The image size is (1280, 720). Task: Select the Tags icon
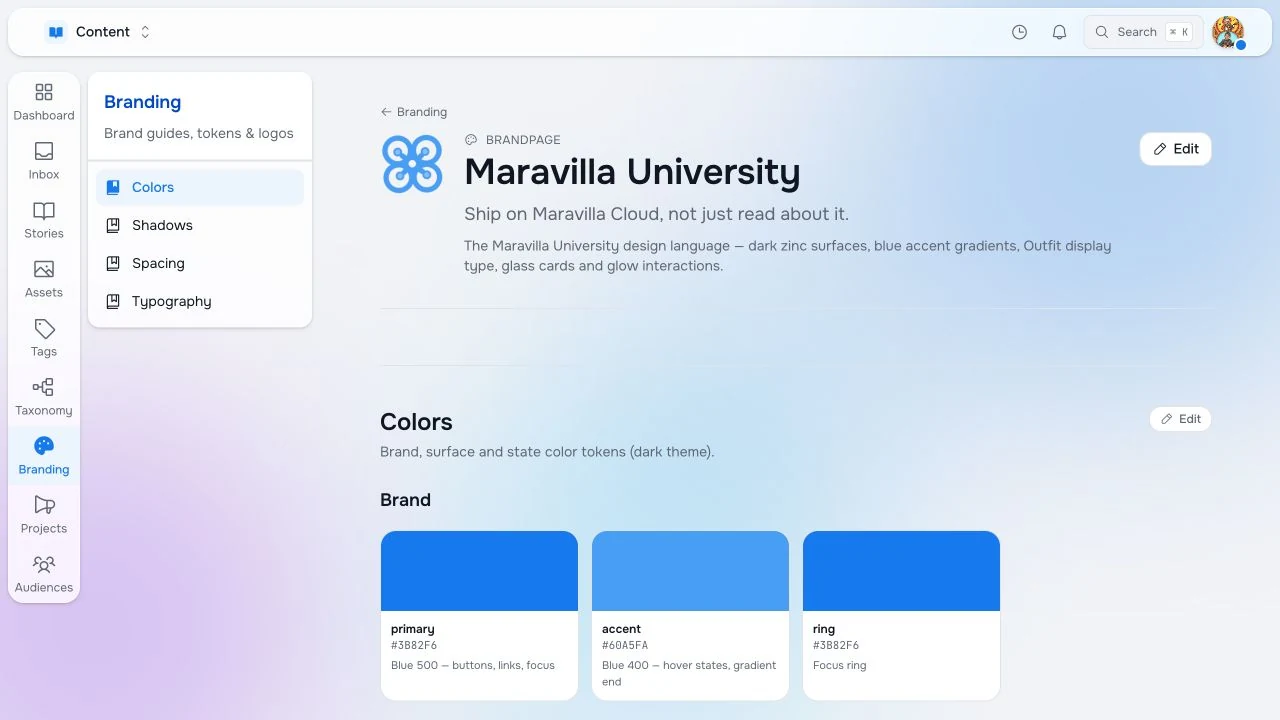tap(44, 328)
